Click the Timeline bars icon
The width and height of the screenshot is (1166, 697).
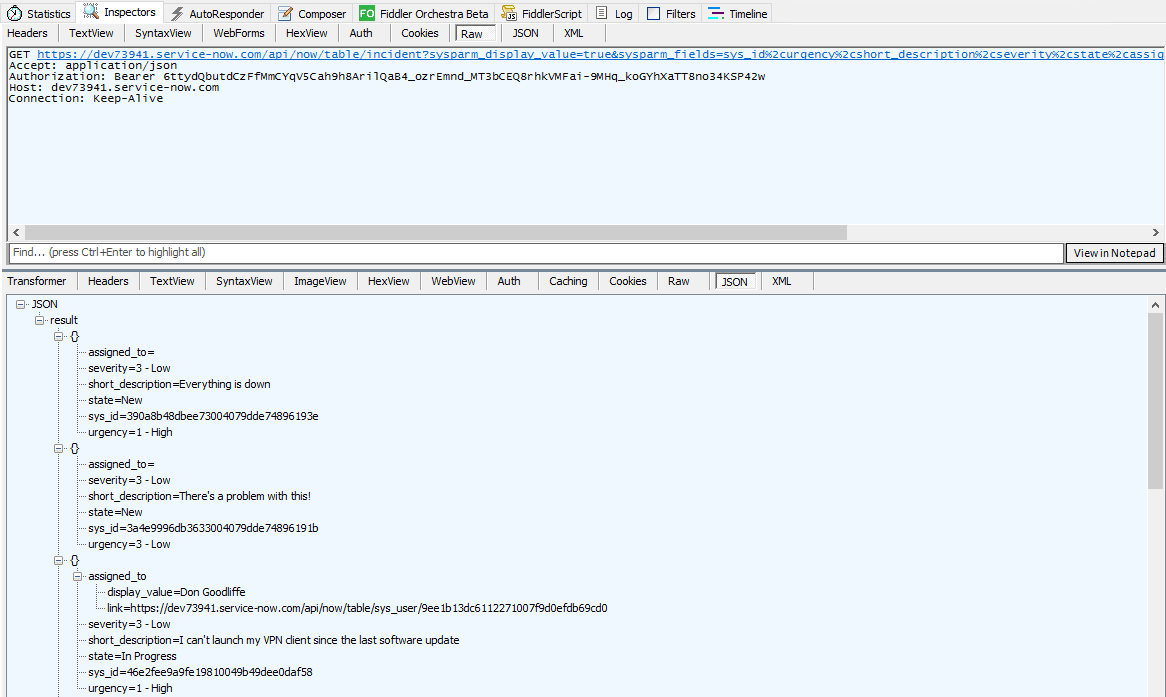pyautogui.click(x=715, y=13)
